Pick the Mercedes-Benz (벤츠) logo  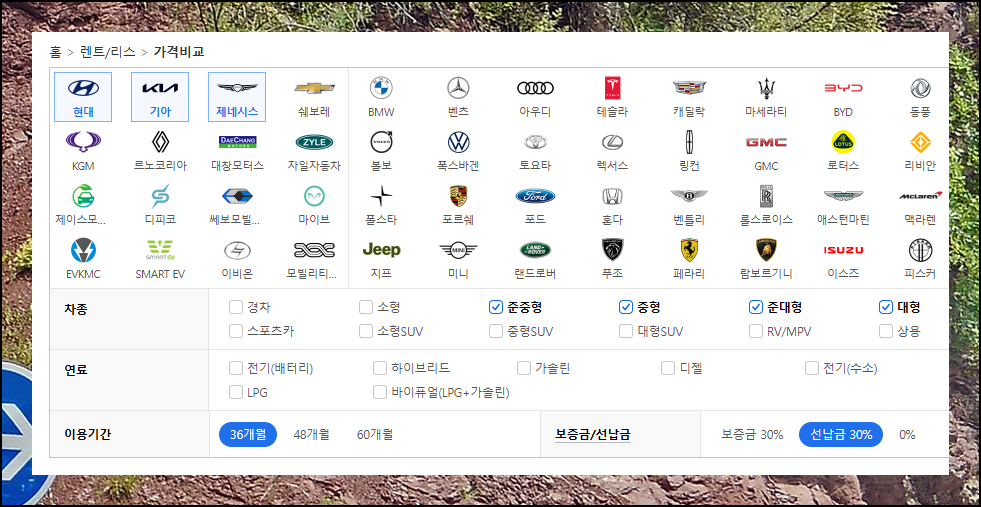458,88
